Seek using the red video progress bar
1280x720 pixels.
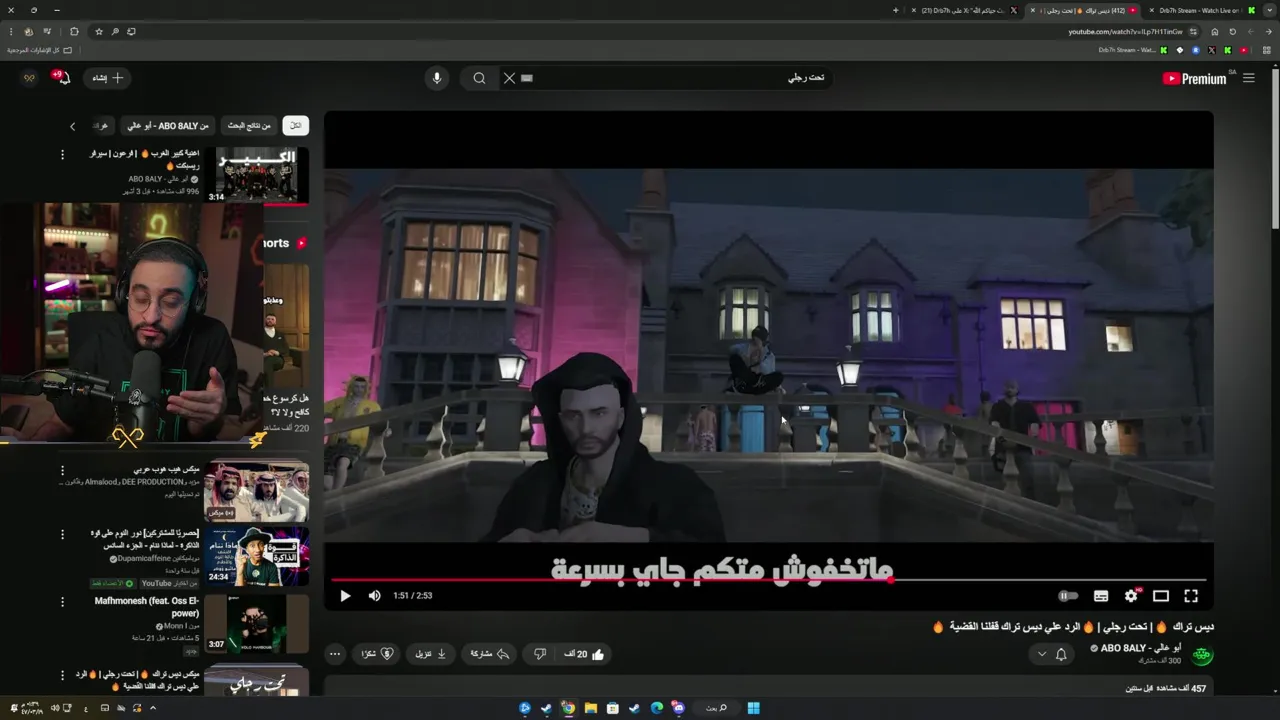pos(769,579)
